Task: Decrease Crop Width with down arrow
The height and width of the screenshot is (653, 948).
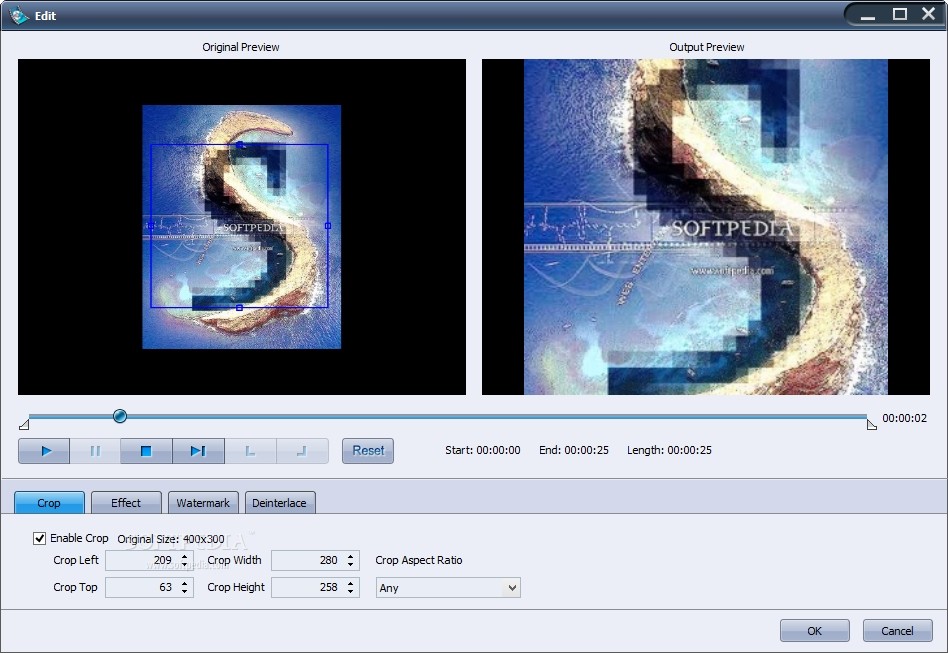Action: pos(351,565)
